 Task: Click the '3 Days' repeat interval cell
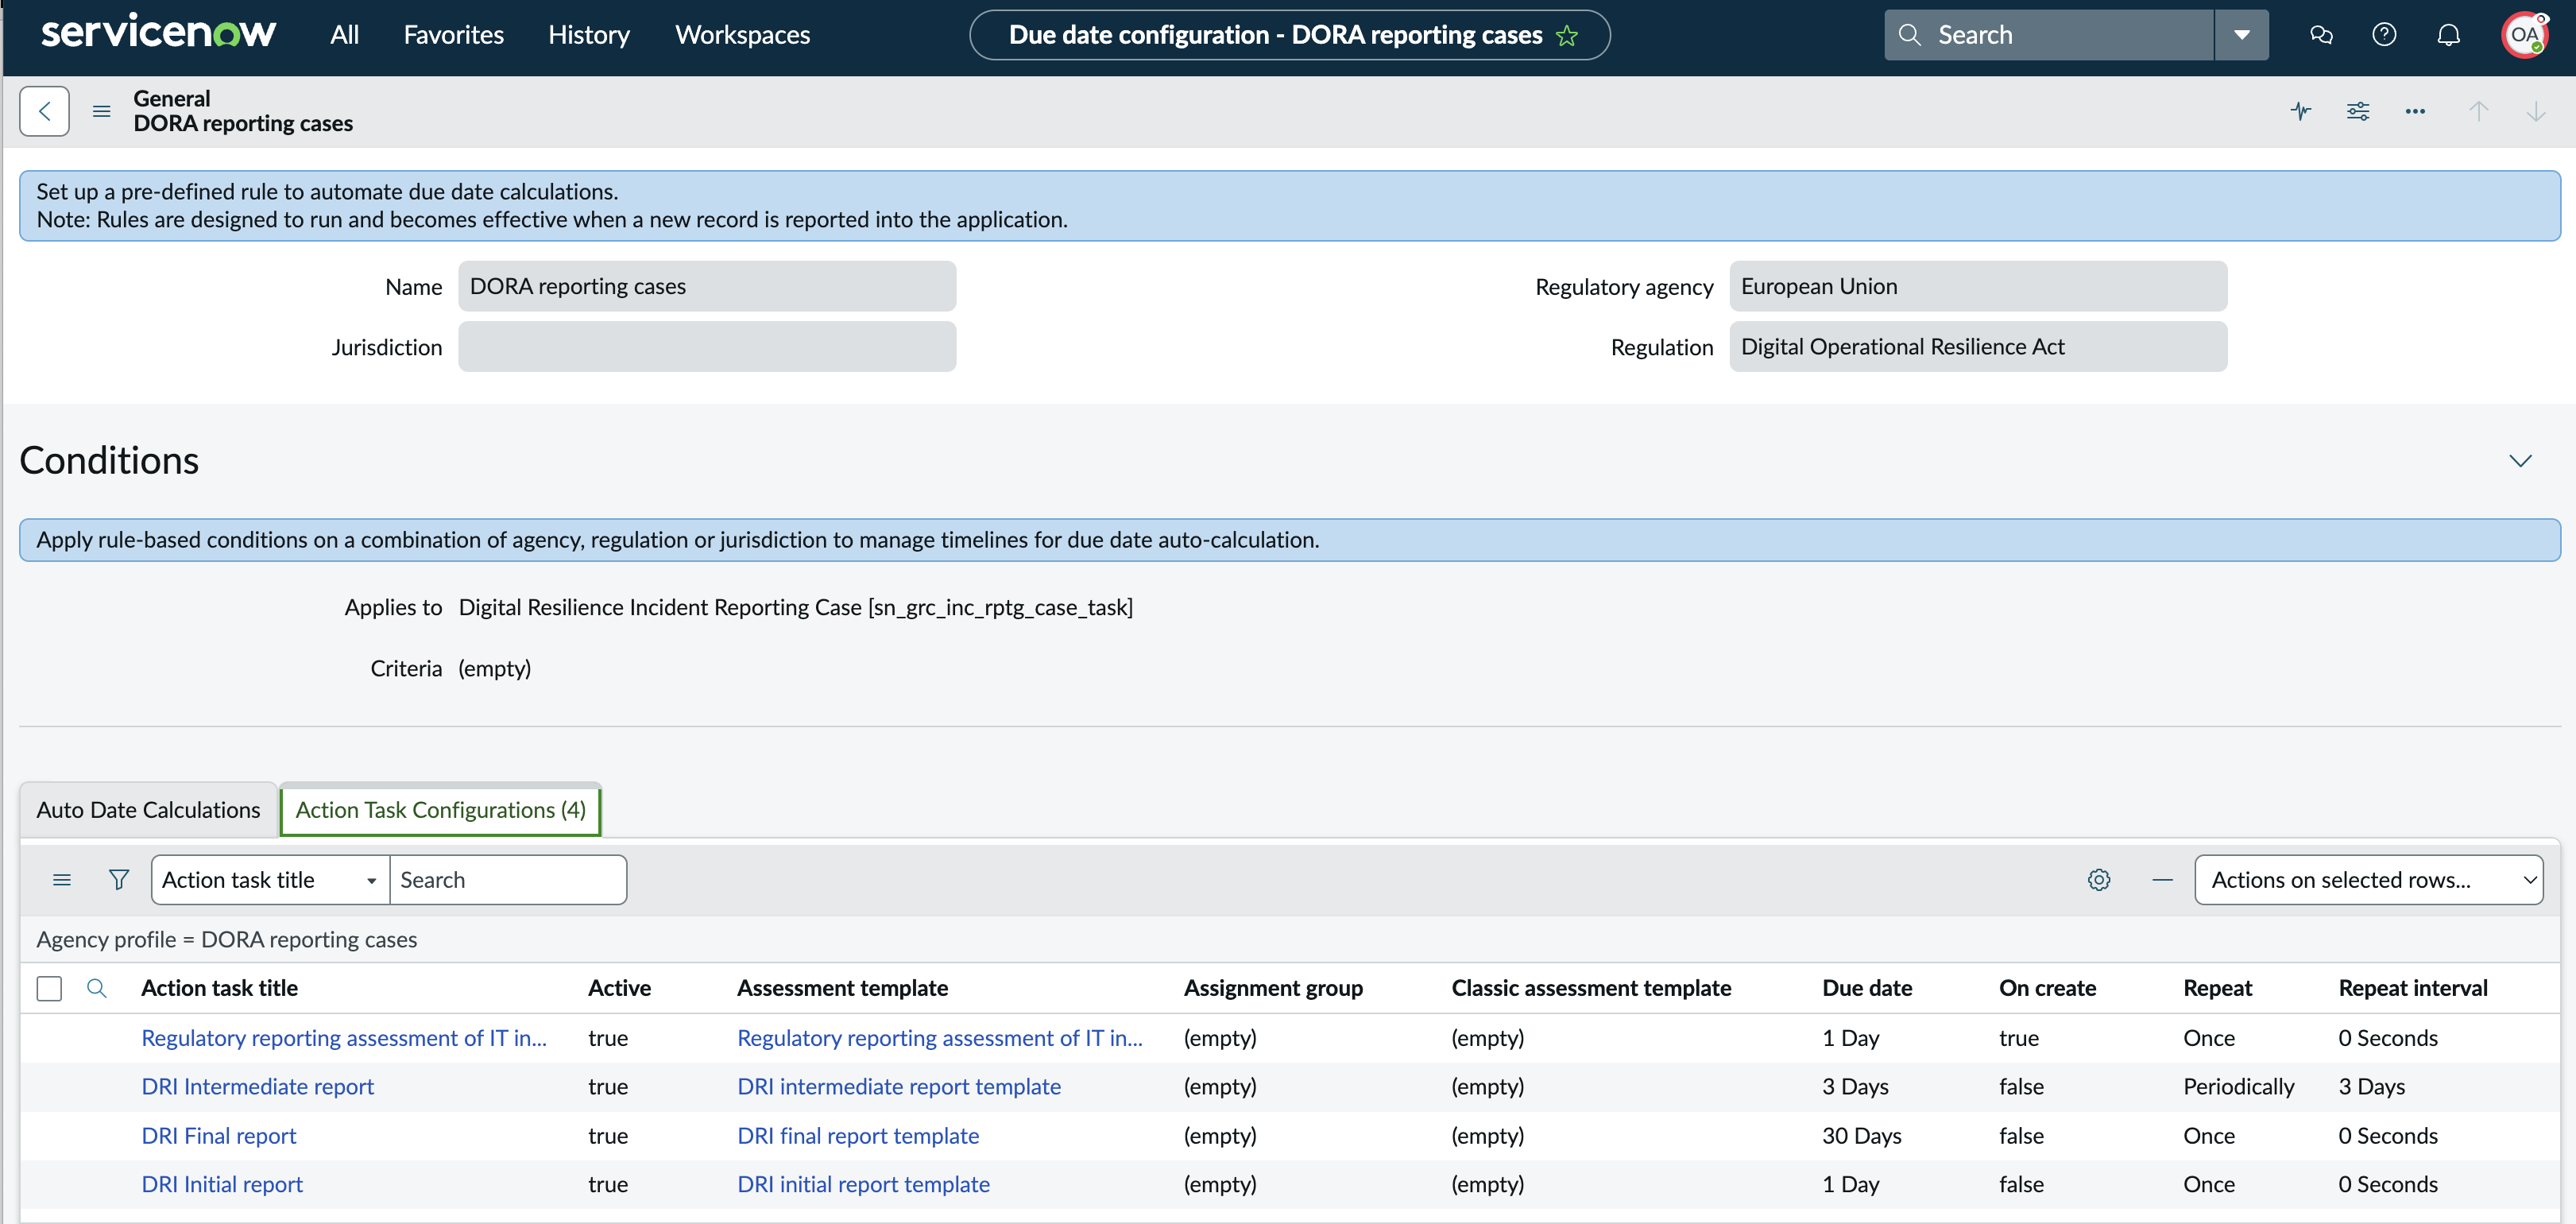coord(2371,1087)
